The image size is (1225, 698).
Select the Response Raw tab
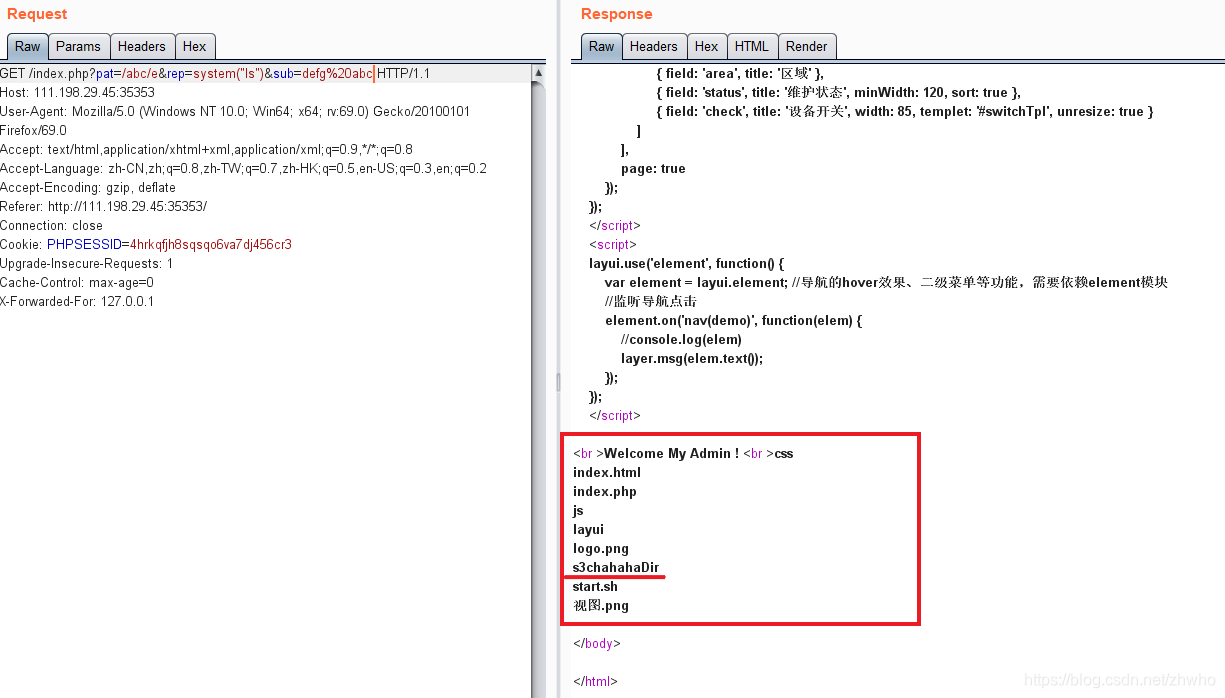601,46
